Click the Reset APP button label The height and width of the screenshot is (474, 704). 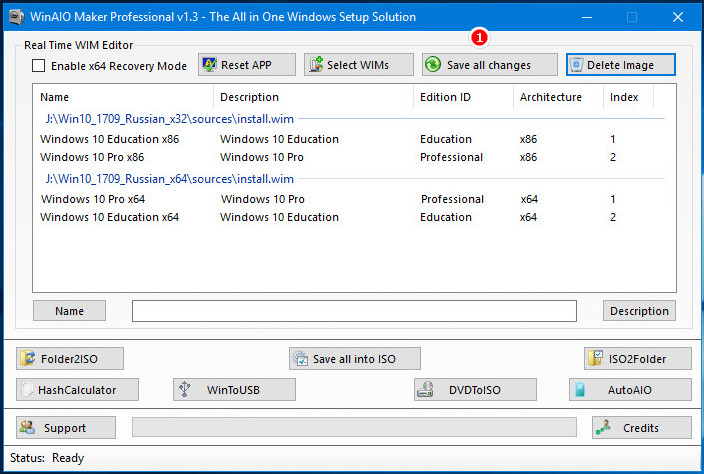point(246,65)
